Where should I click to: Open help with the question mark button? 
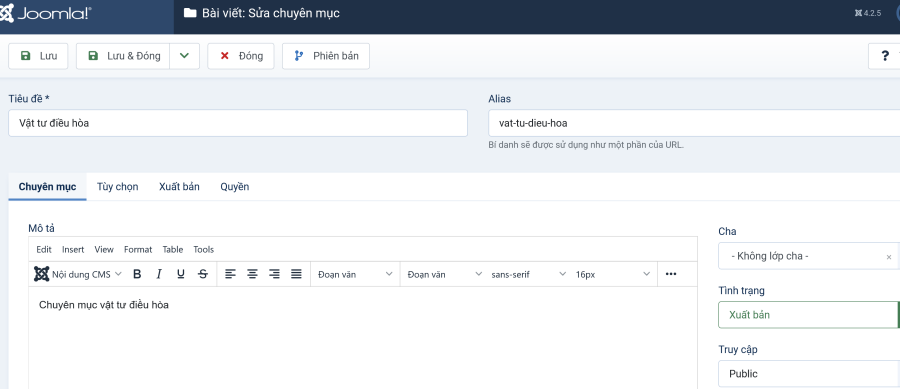[x=884, y=56]
